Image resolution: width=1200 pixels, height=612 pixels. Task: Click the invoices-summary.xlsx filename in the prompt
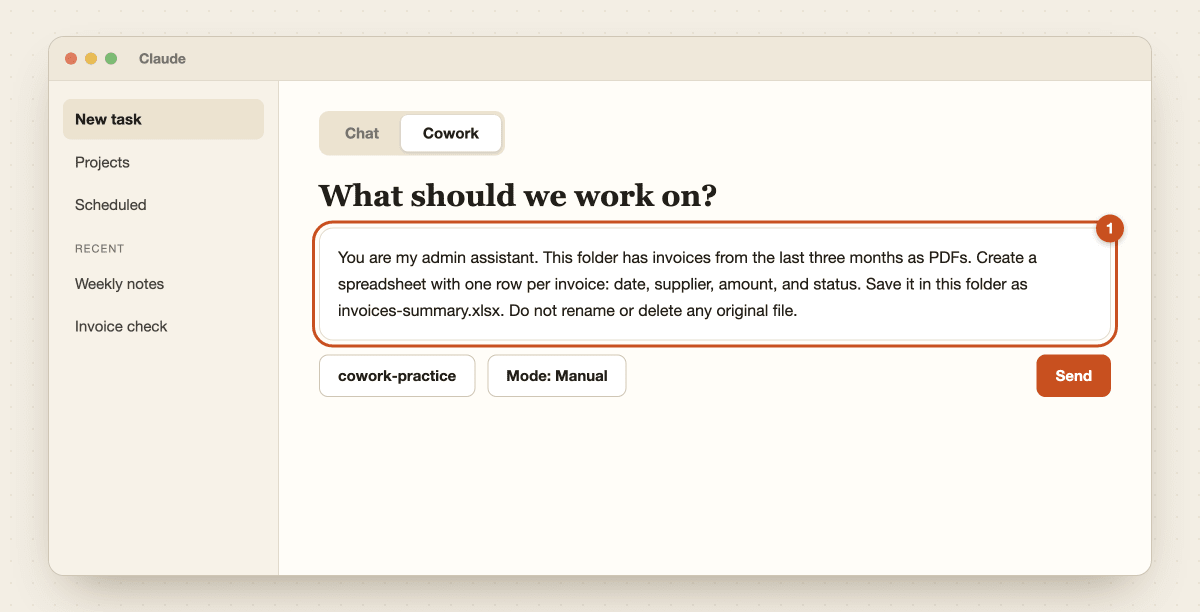(421, 310)
